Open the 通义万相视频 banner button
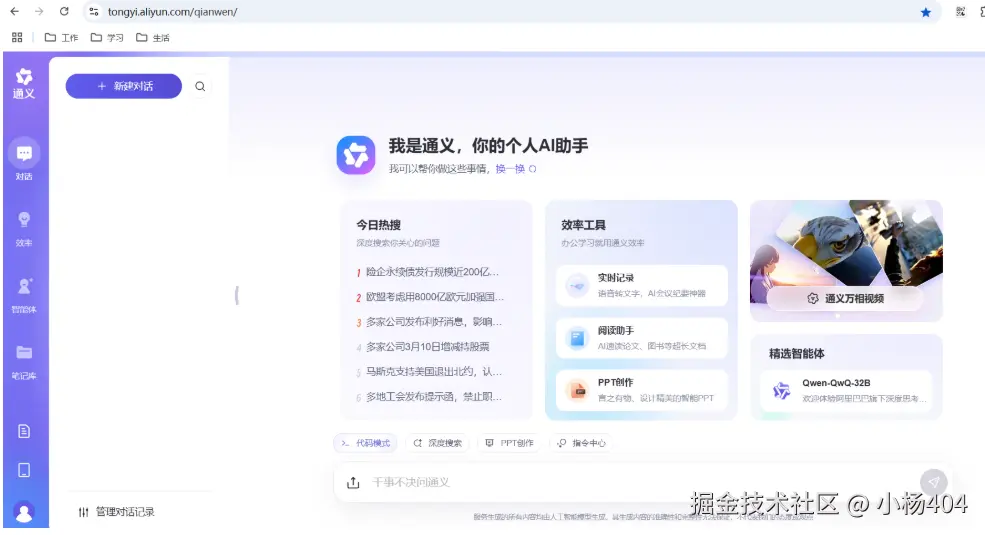This screenshot has height=535, width=985. click(x=846, y=298)
